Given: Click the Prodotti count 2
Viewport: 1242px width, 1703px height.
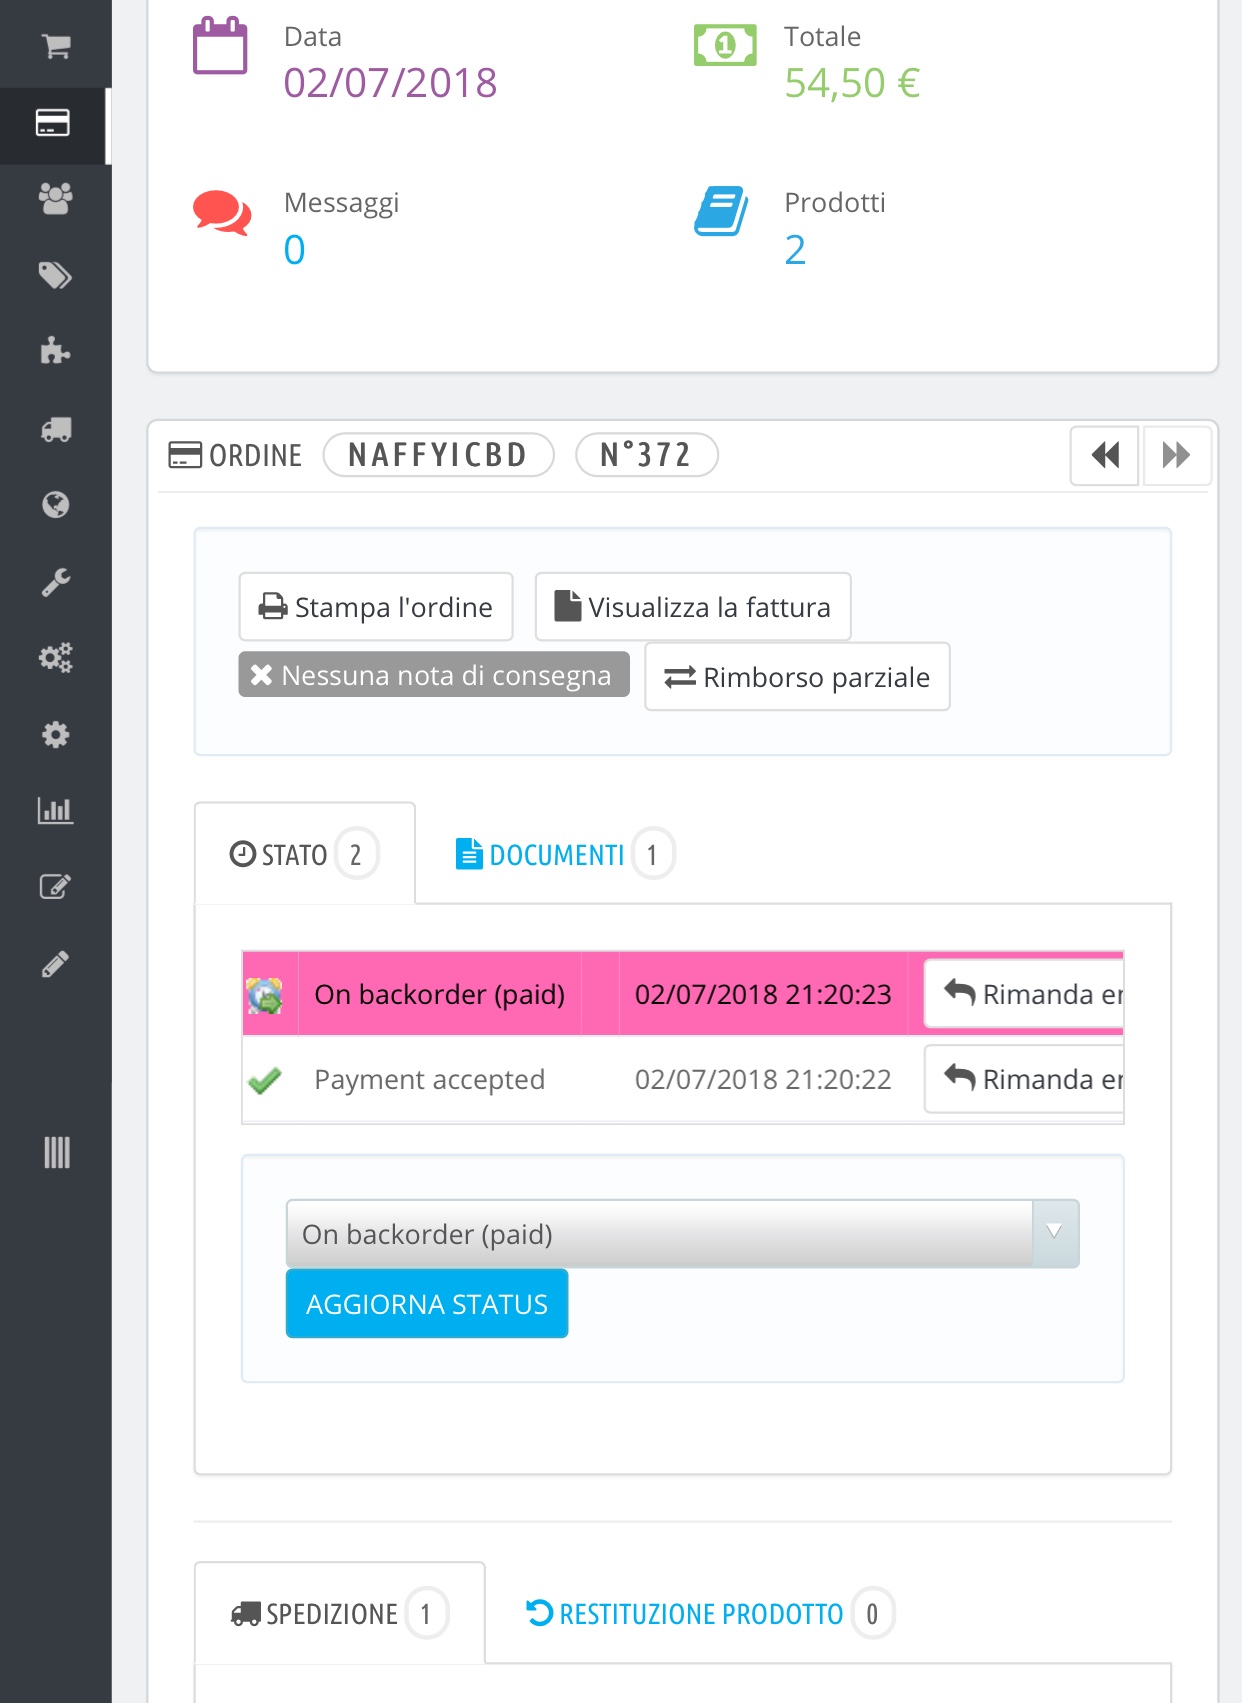Looking at the screenshot, I should point(795,249).
